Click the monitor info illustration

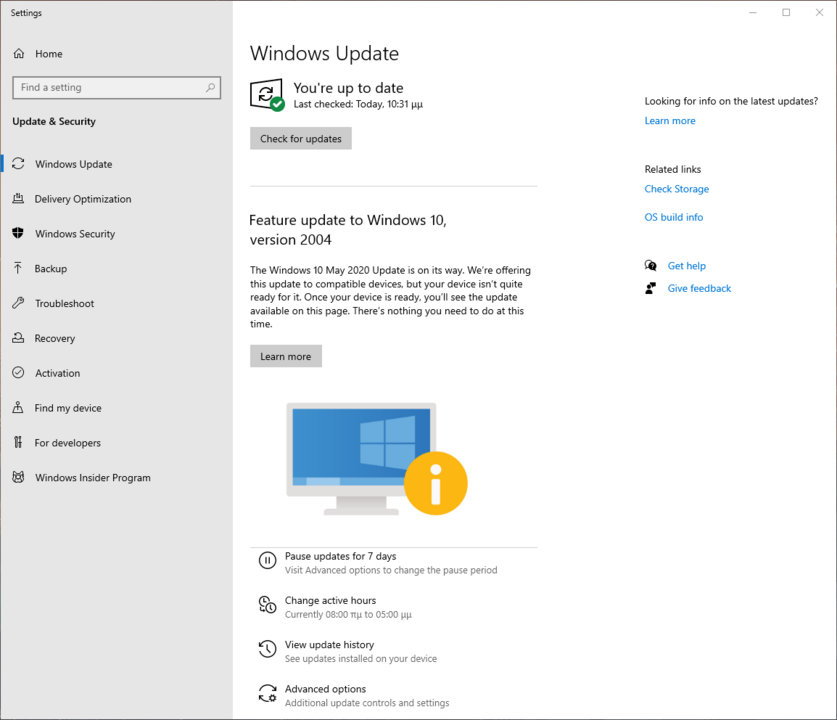(x=376, y=459)
